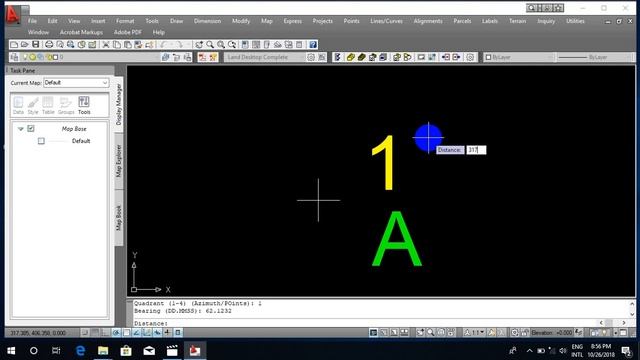Click the Plot printer icon
The width and height of the screenshot is (640, 360).
pos(49,44)
